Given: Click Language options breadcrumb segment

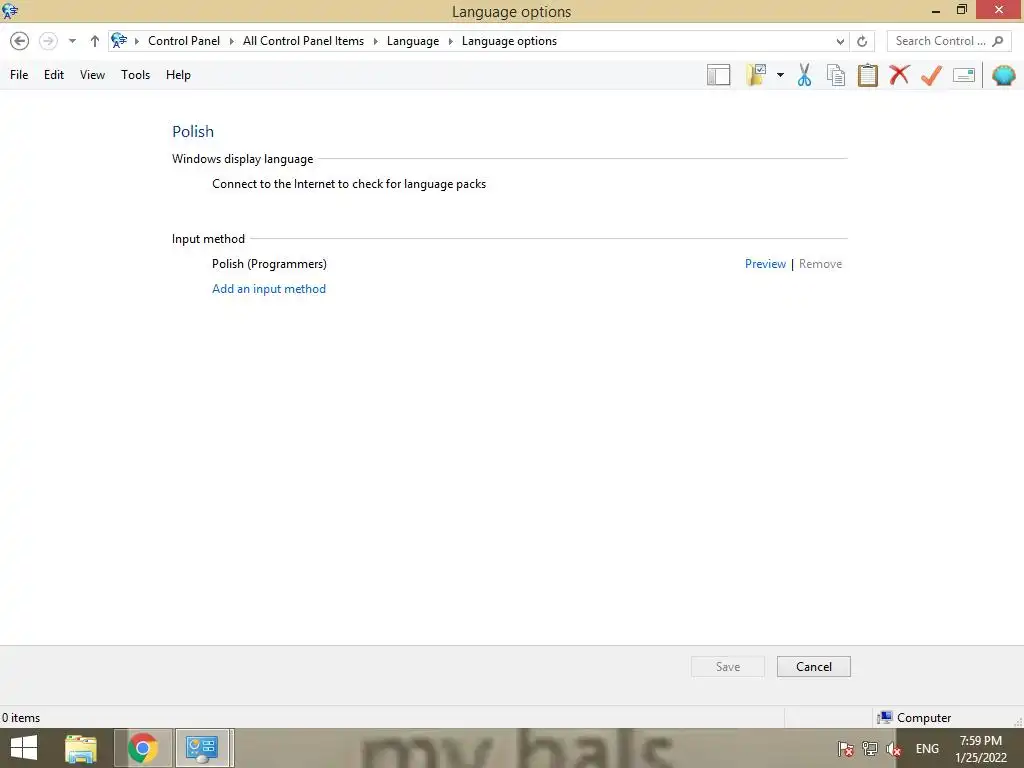Looking at the screenshot, I should click(509, 40).
